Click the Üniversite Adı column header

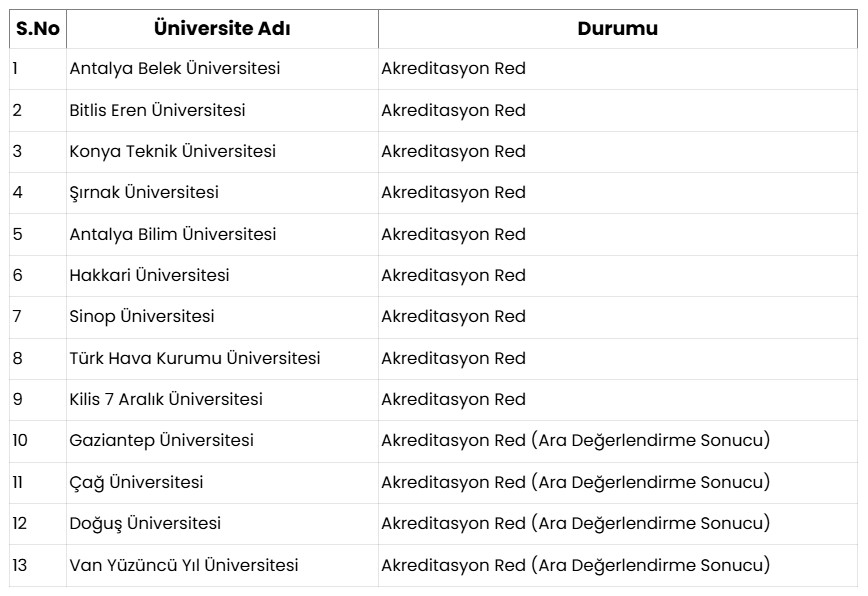(x=222, y=29)
